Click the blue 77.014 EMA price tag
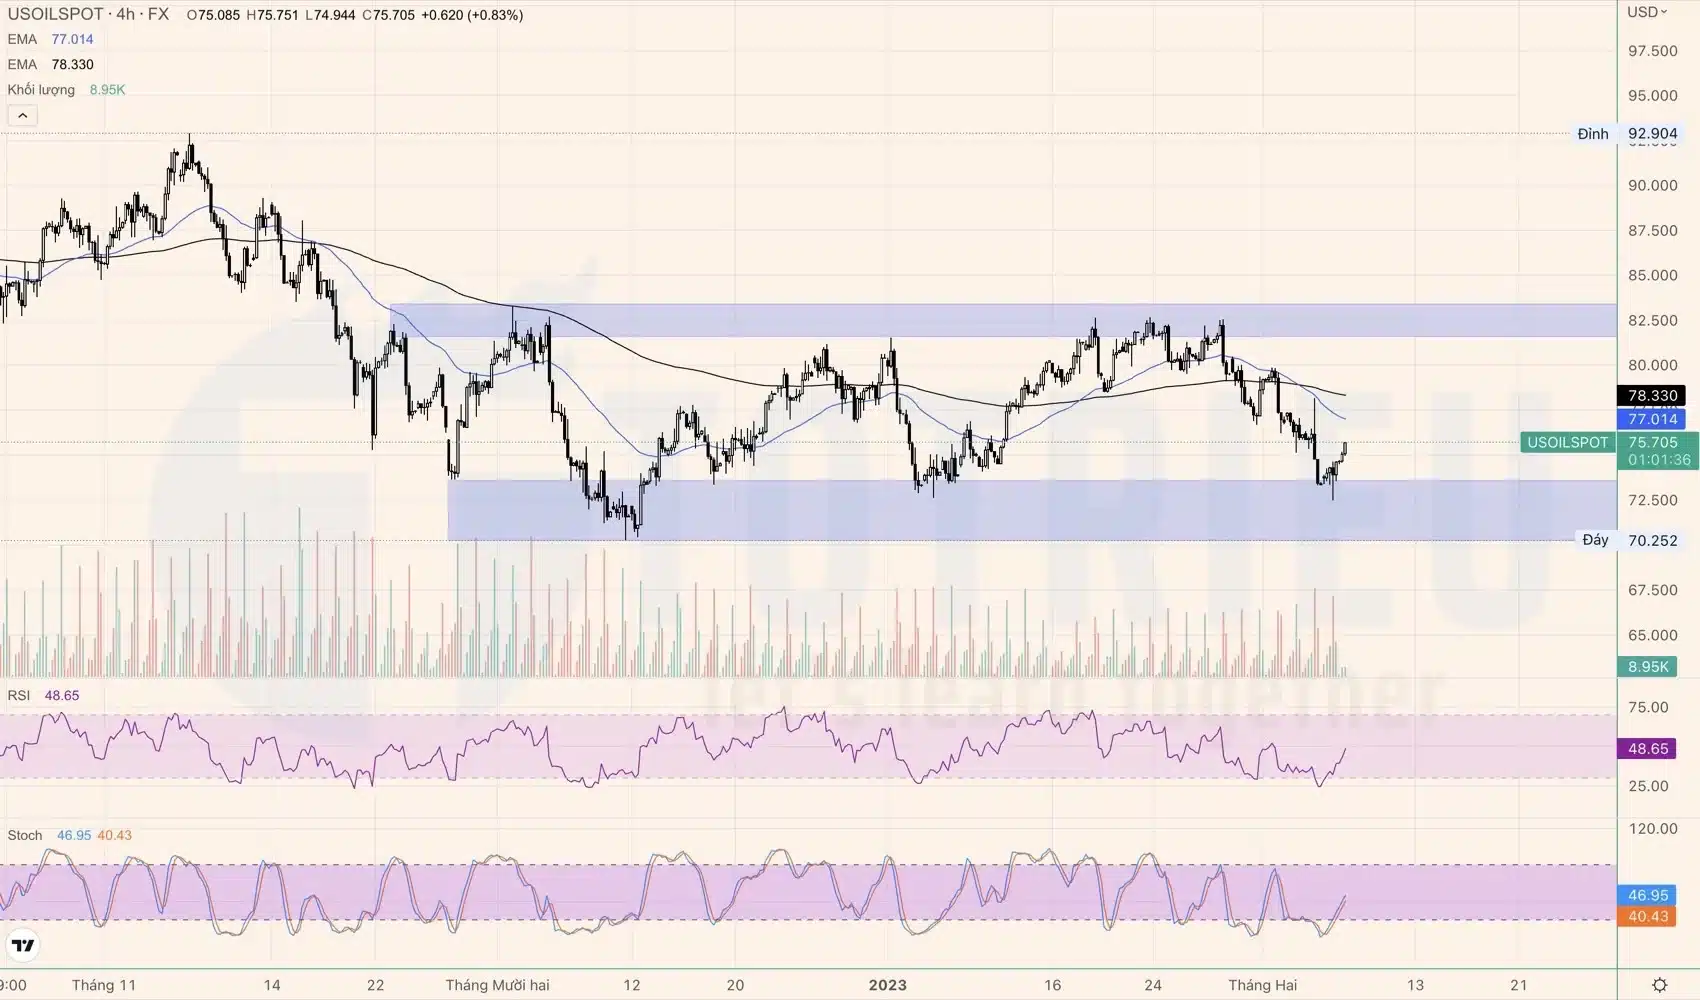The height and width of the screenshot is (1000, 1700). [x=1651, y=419]
